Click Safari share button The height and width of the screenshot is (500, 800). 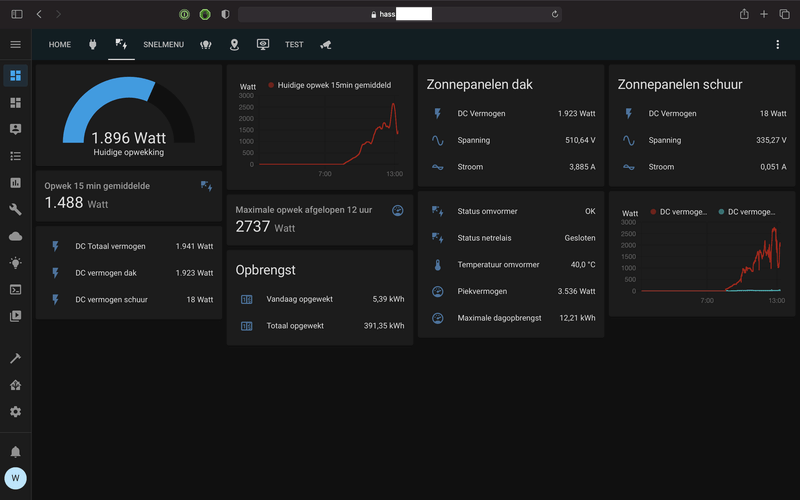click(x=744, y=14)
